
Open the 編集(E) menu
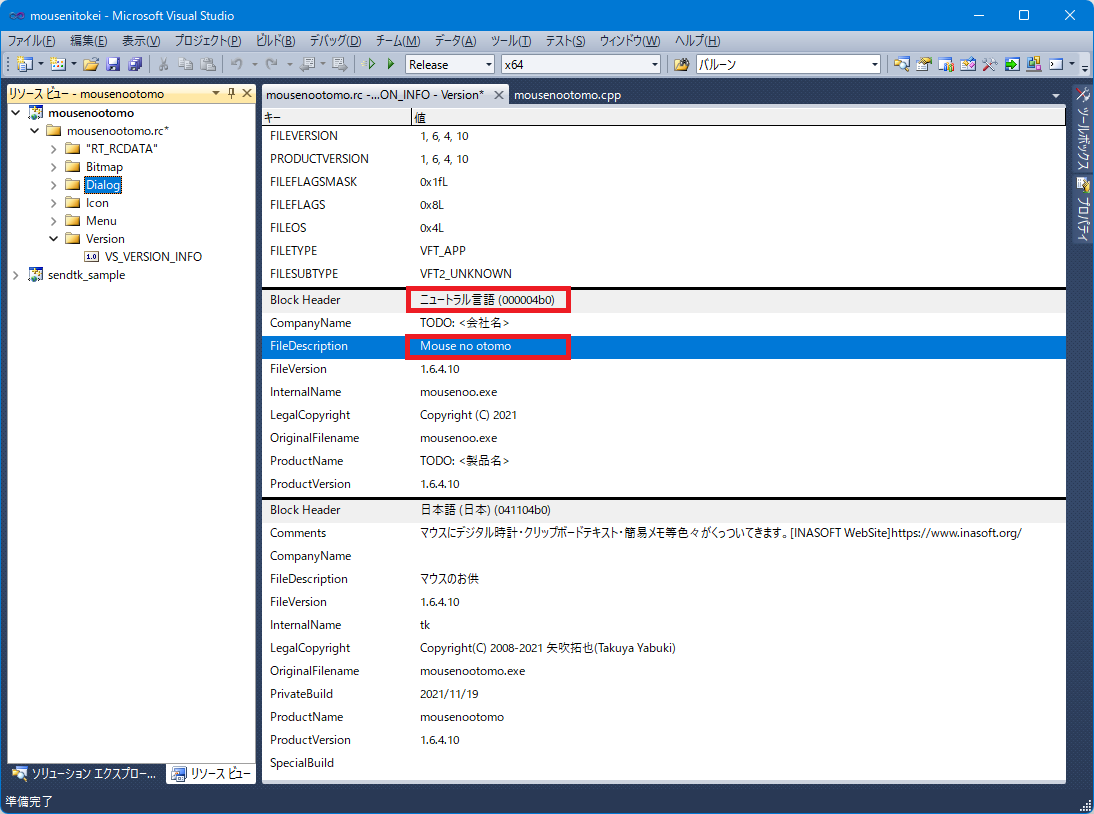coord(89,40)
